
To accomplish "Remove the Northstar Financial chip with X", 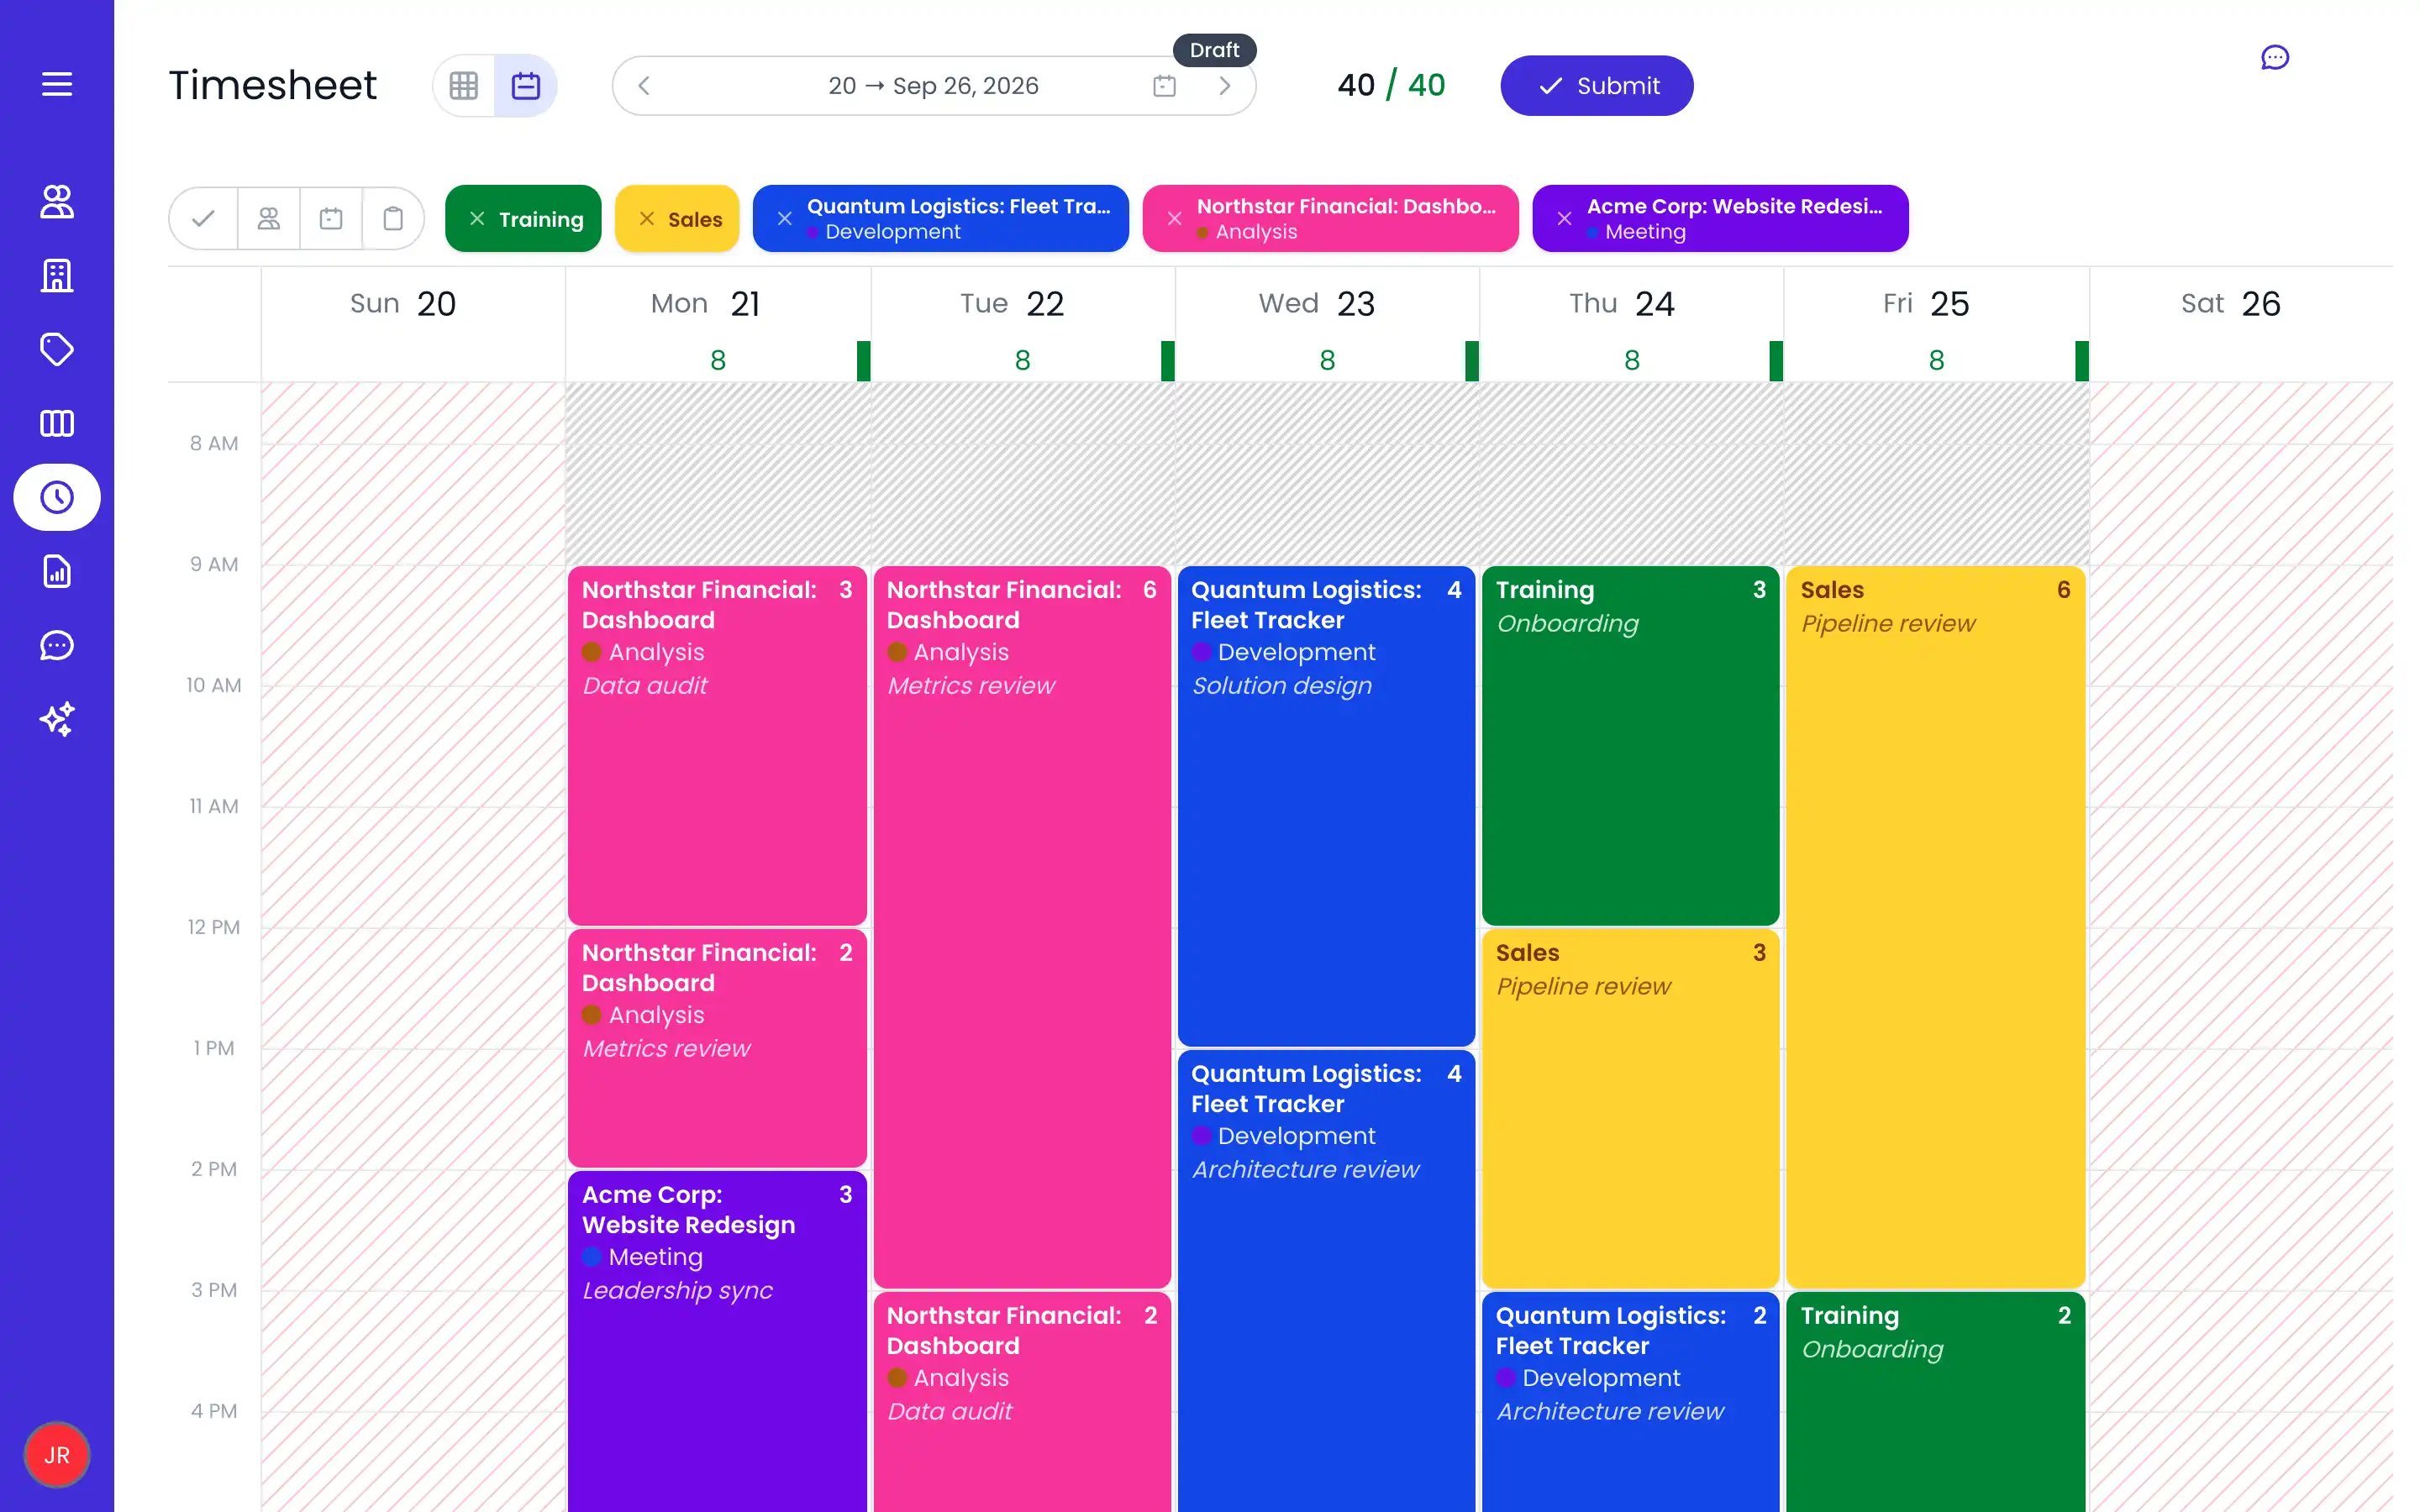I will [x=1174, y=219].
